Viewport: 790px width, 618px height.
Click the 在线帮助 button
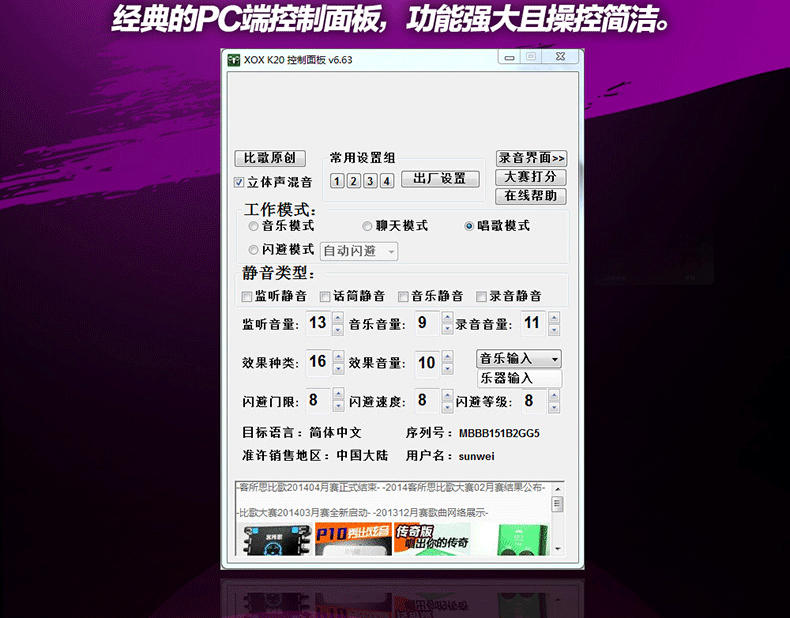tap(531, 196)
